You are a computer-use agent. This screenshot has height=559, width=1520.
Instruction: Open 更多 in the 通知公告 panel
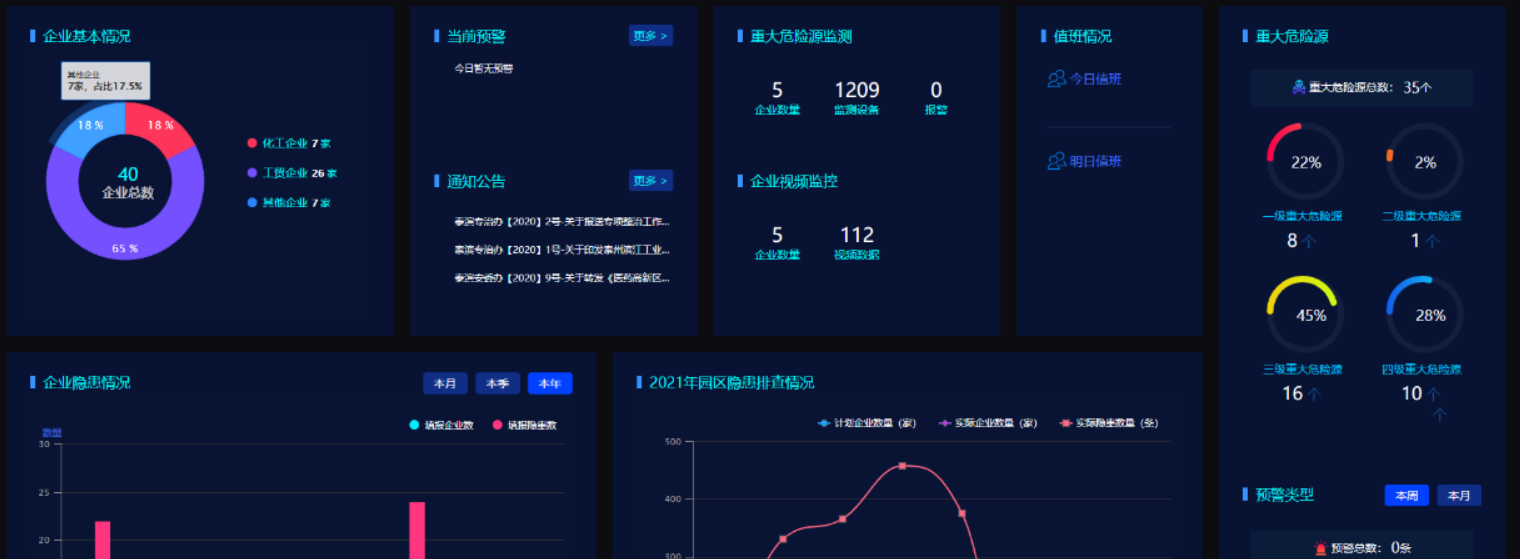[651, 181]
